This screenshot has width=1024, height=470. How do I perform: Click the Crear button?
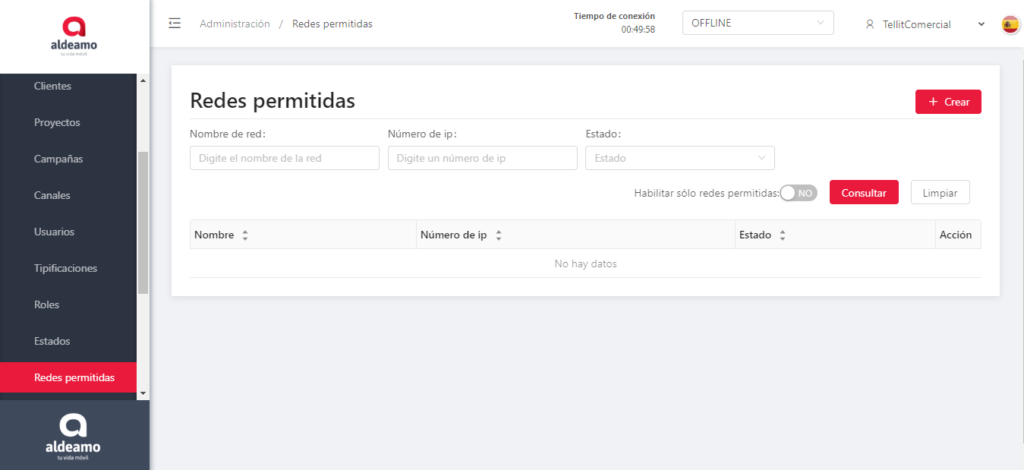point(947,102)
